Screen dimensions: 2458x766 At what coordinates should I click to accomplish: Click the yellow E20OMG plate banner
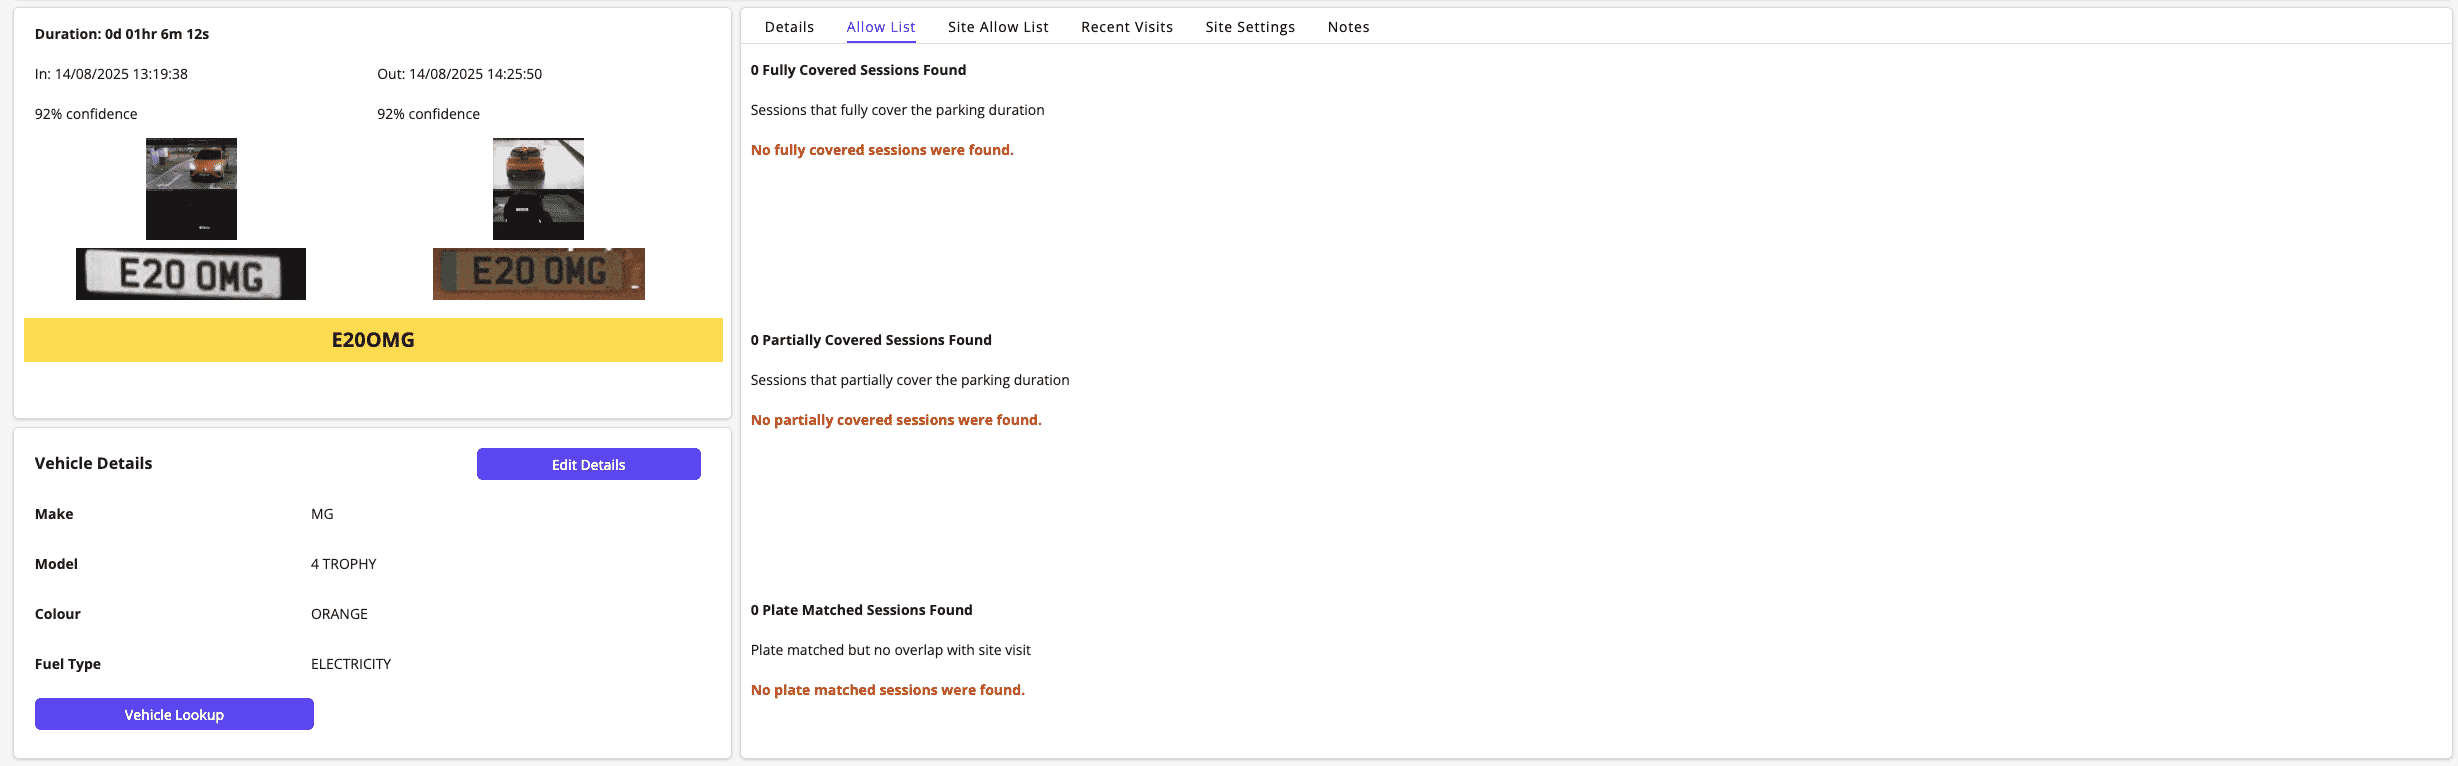point(373,340)
